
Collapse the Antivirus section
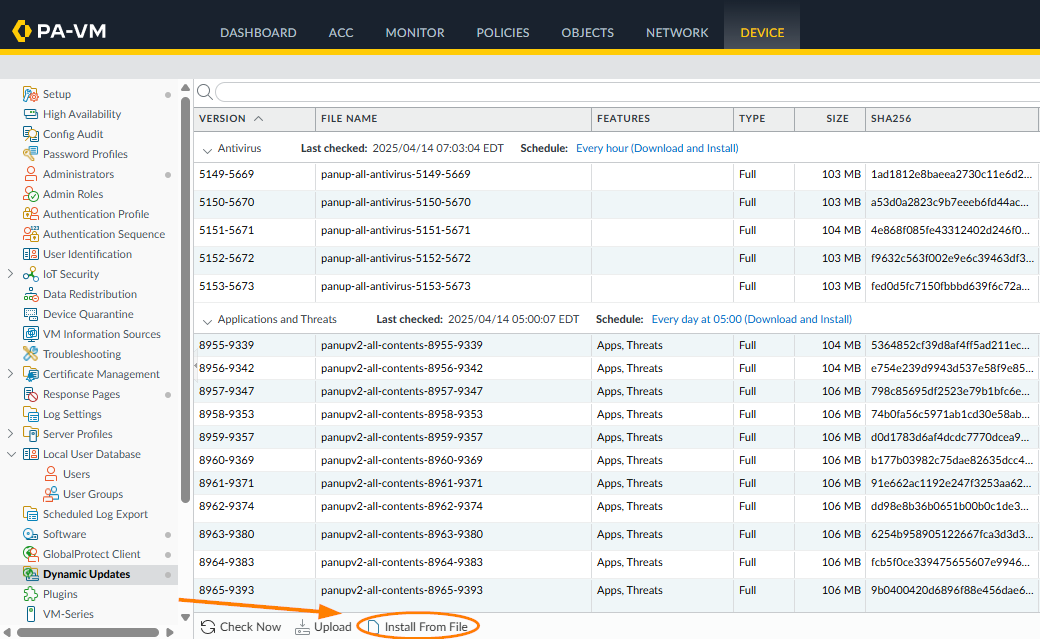tap(207, 149)
